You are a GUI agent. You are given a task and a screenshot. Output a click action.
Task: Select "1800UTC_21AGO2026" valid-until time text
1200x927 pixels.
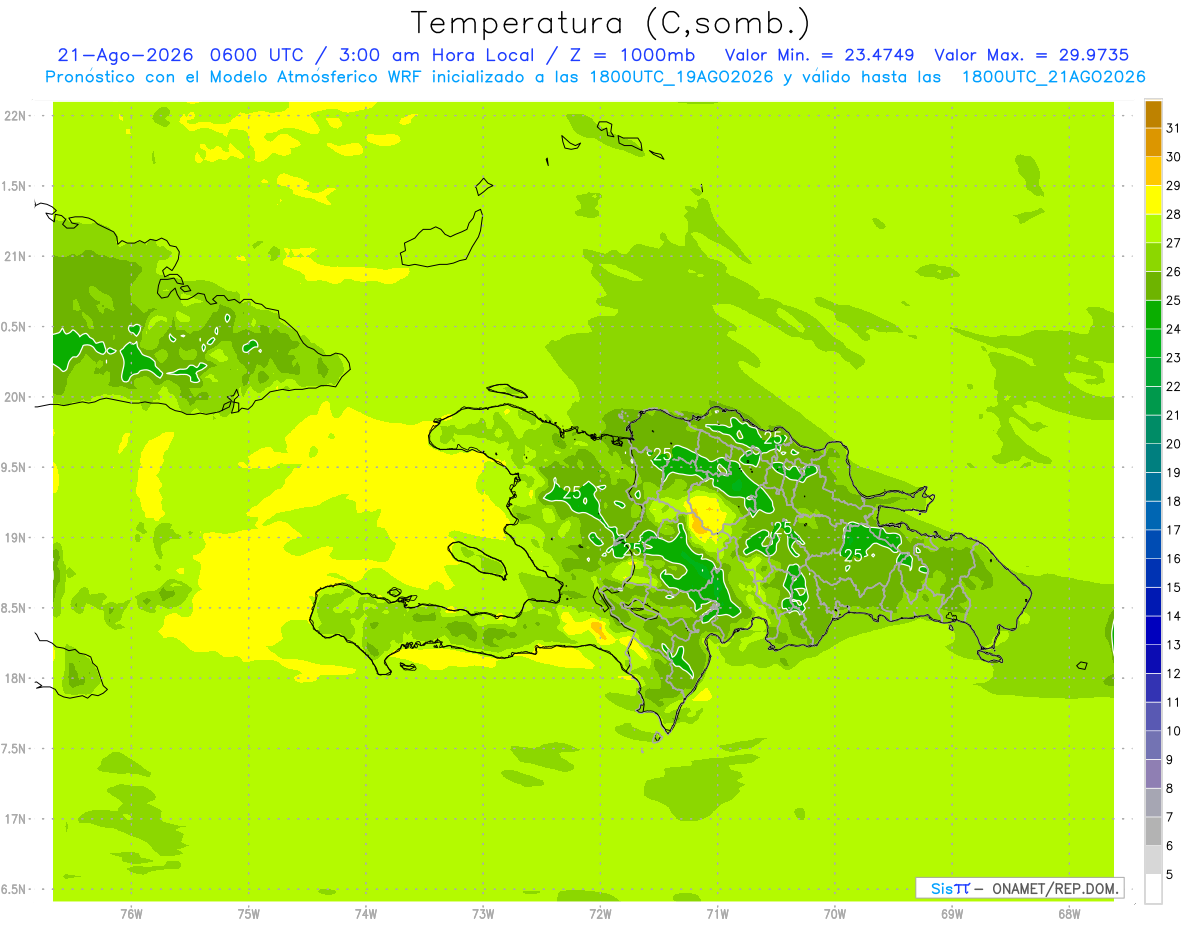(1053, 77)
